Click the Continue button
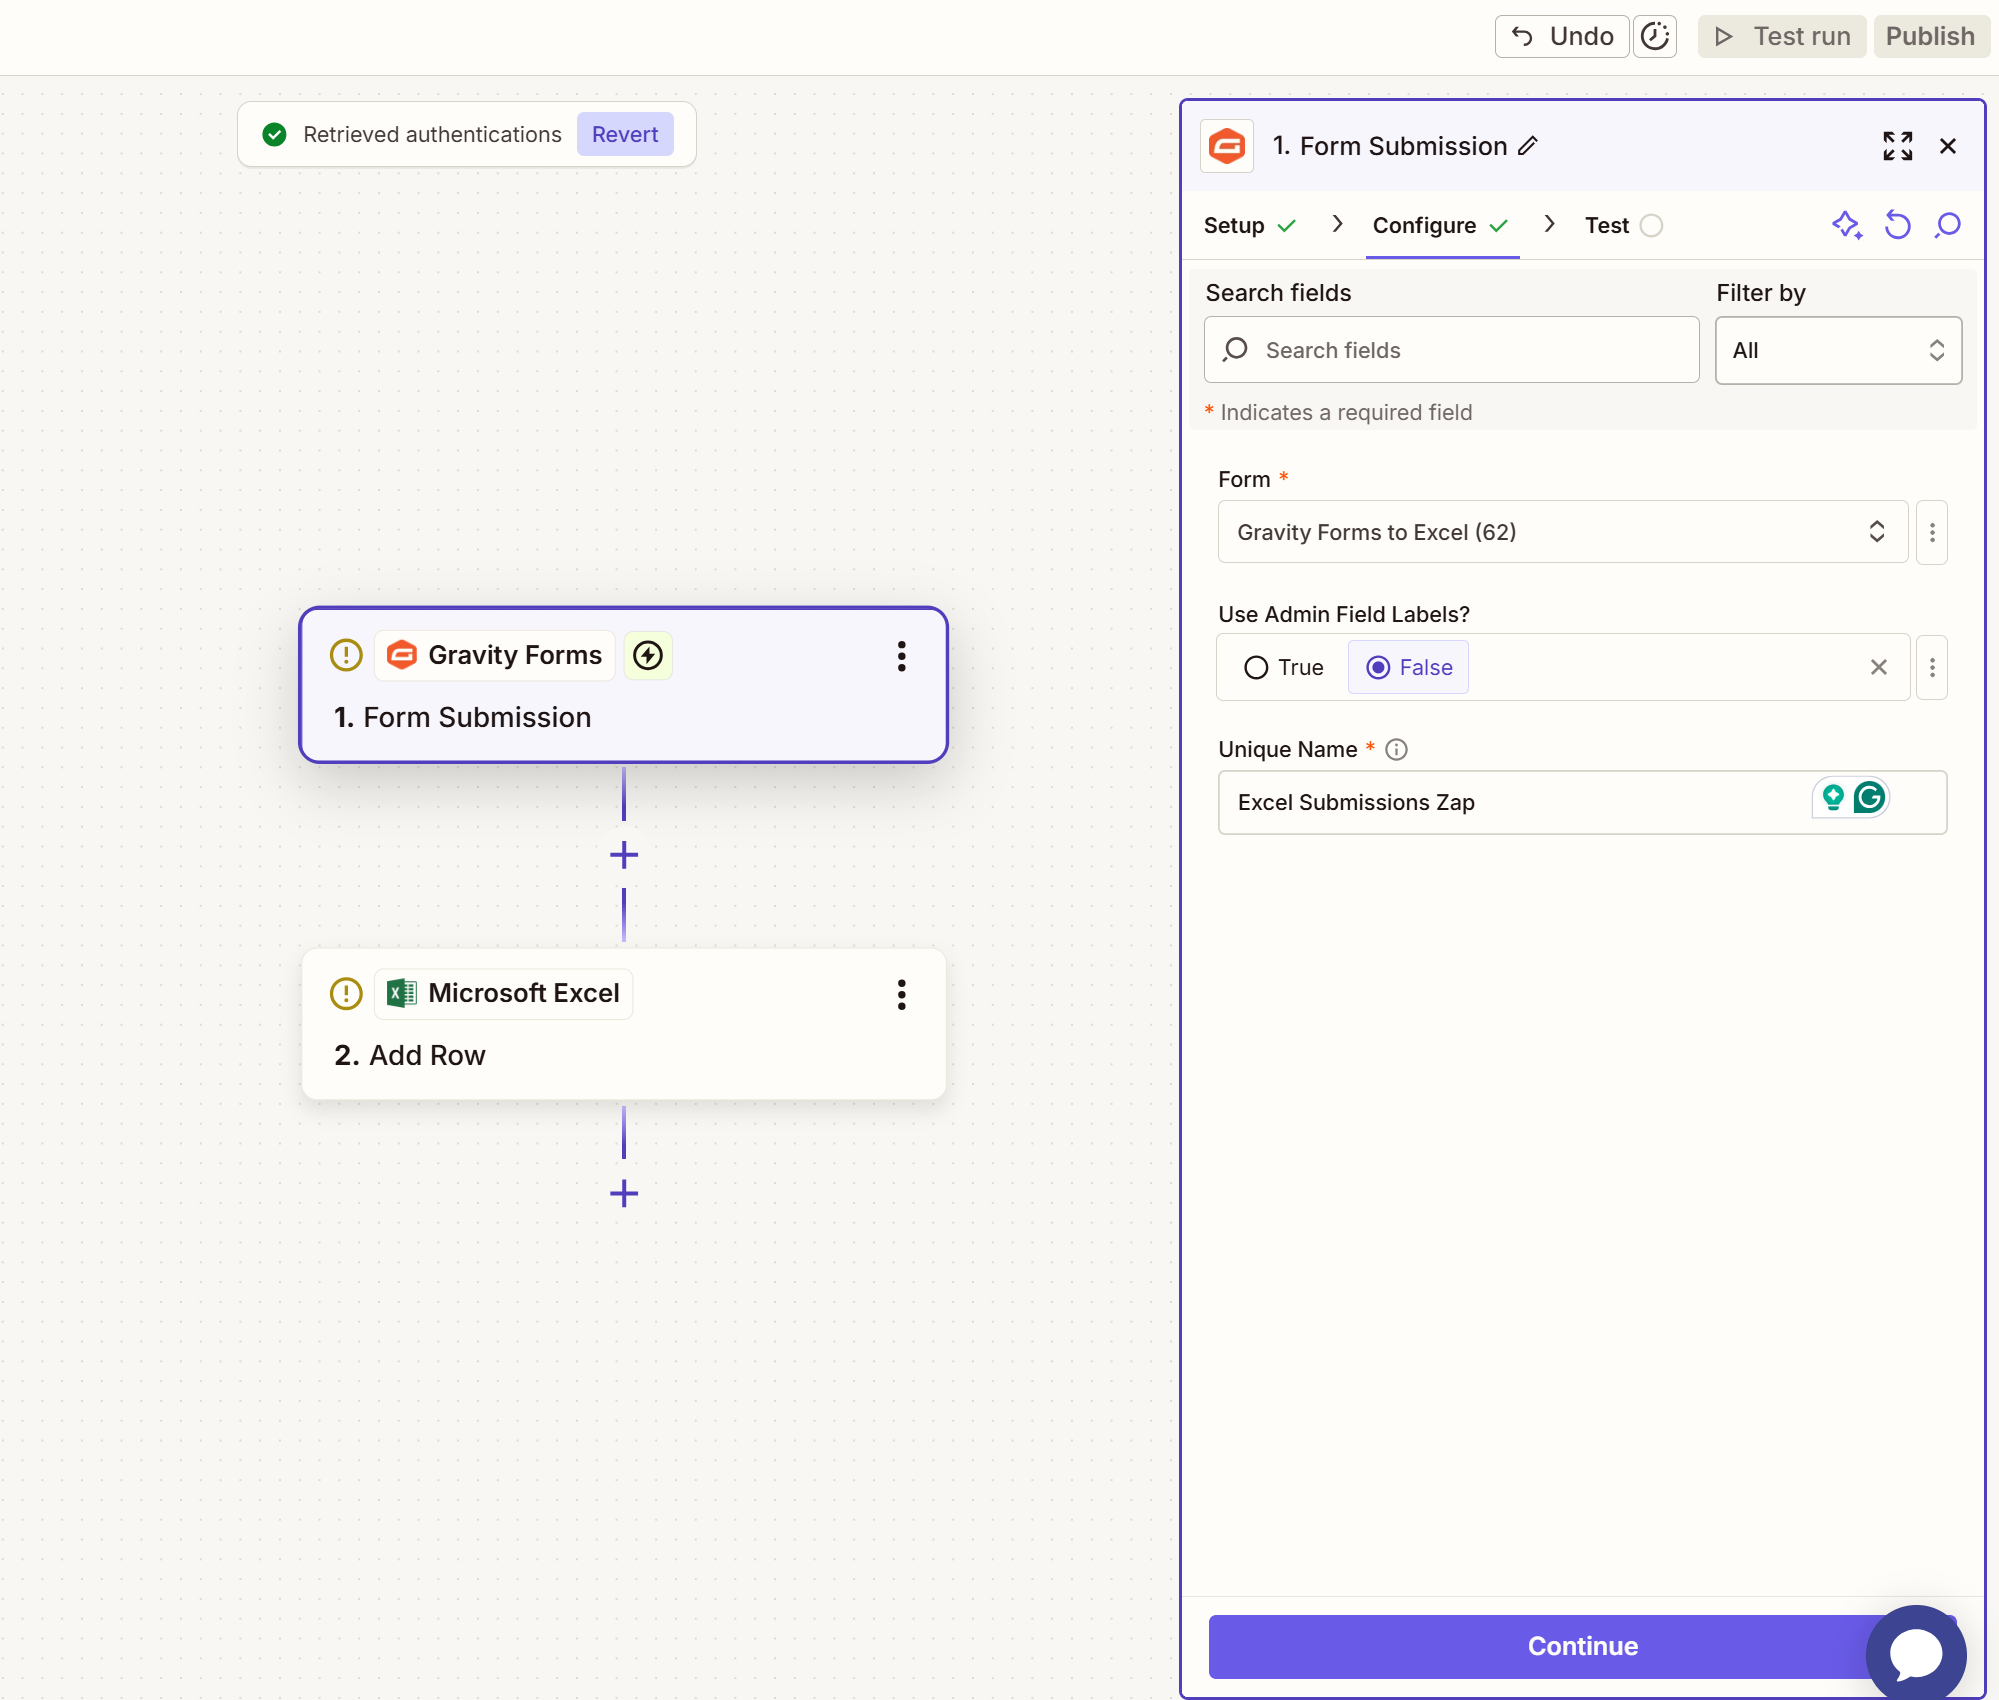1999x1700 pixels. coord(1583,1646)
